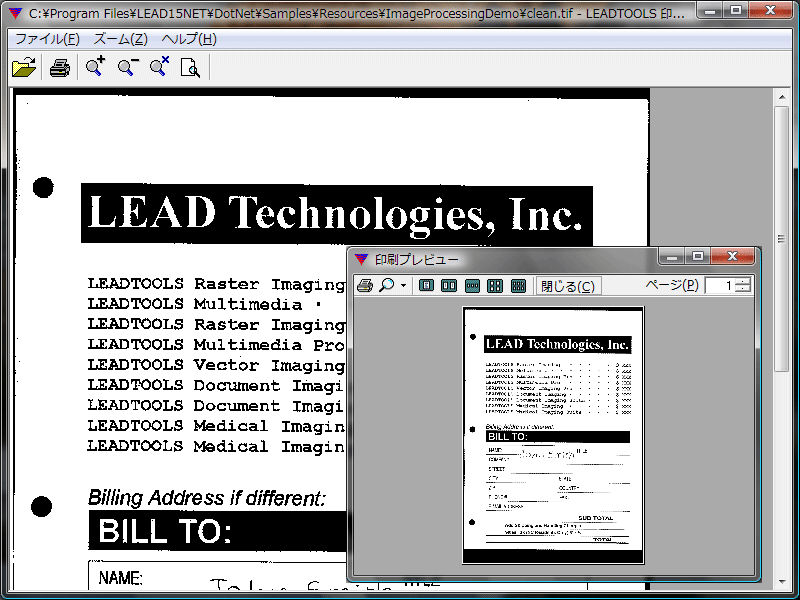
Task: Switch preview to single-page layout view
Action: pyautogui.click(x=425, y=285)
